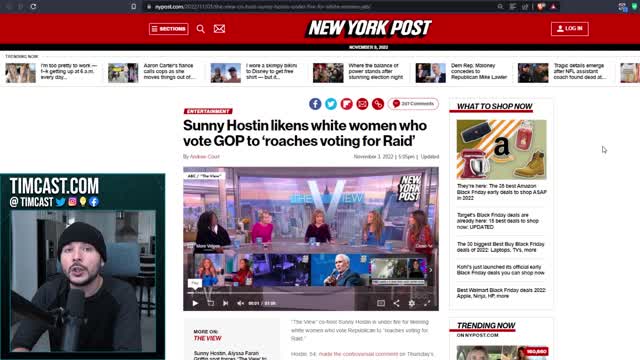Viewport: 640px width, 360px height.
Task: Play the video in the article
Action: 195,303
